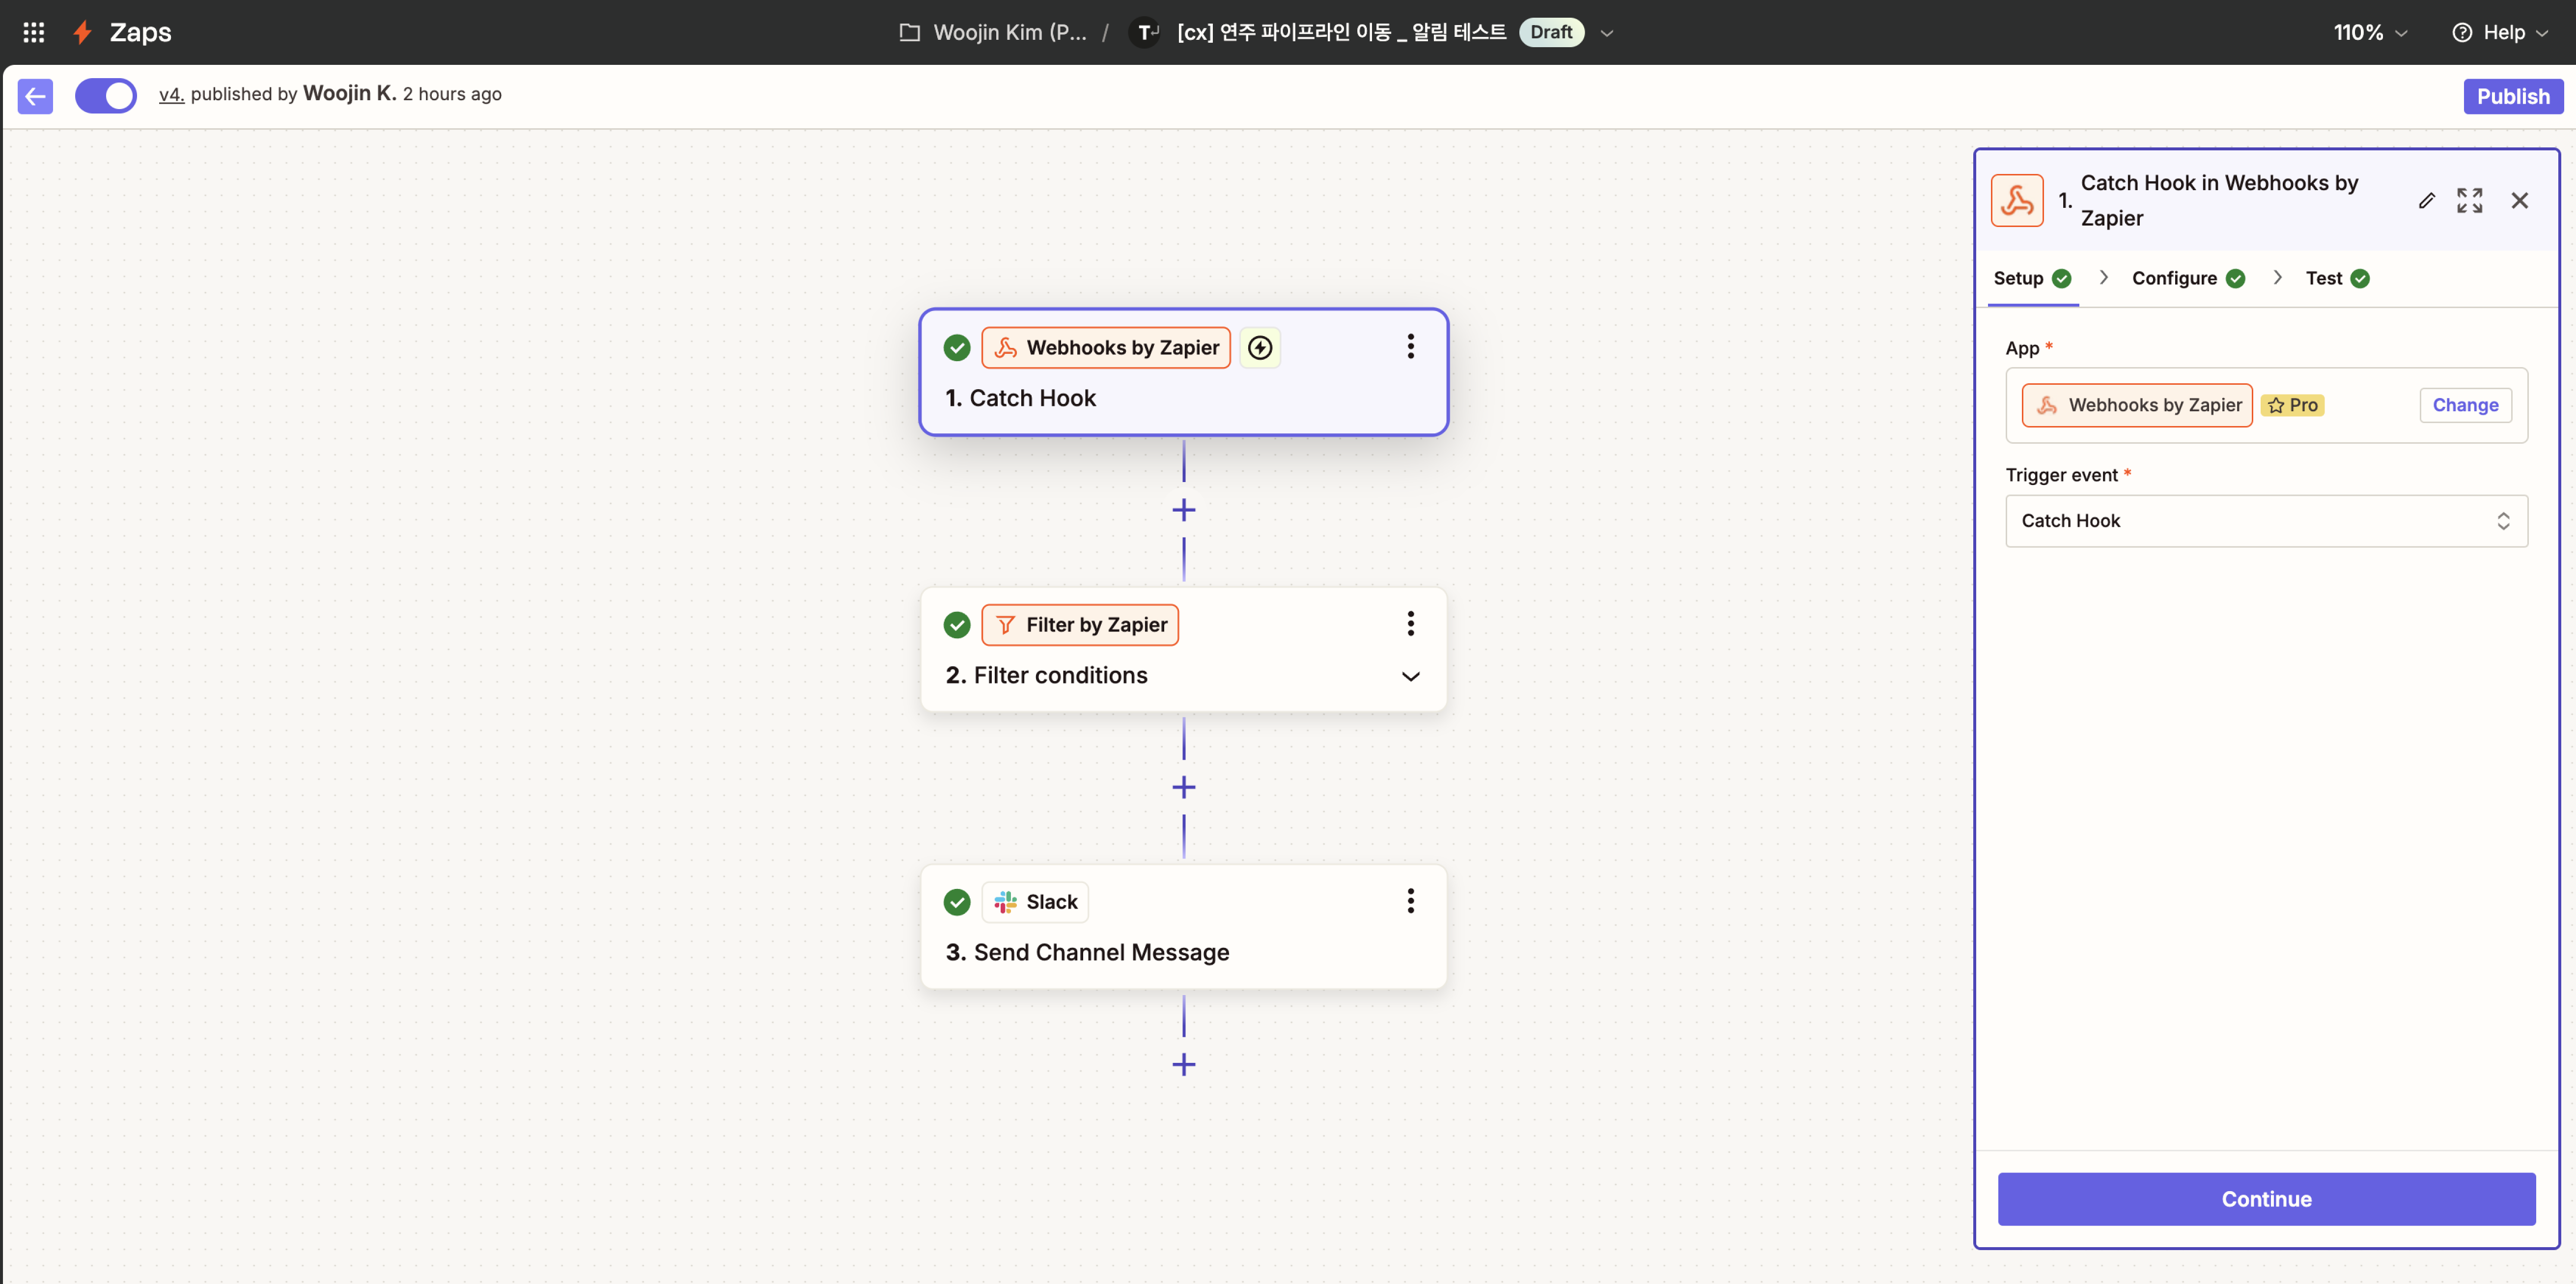Add step below Slack action
The width and height of the screenshot is (2576, 1284).
coord(1183,1064)
